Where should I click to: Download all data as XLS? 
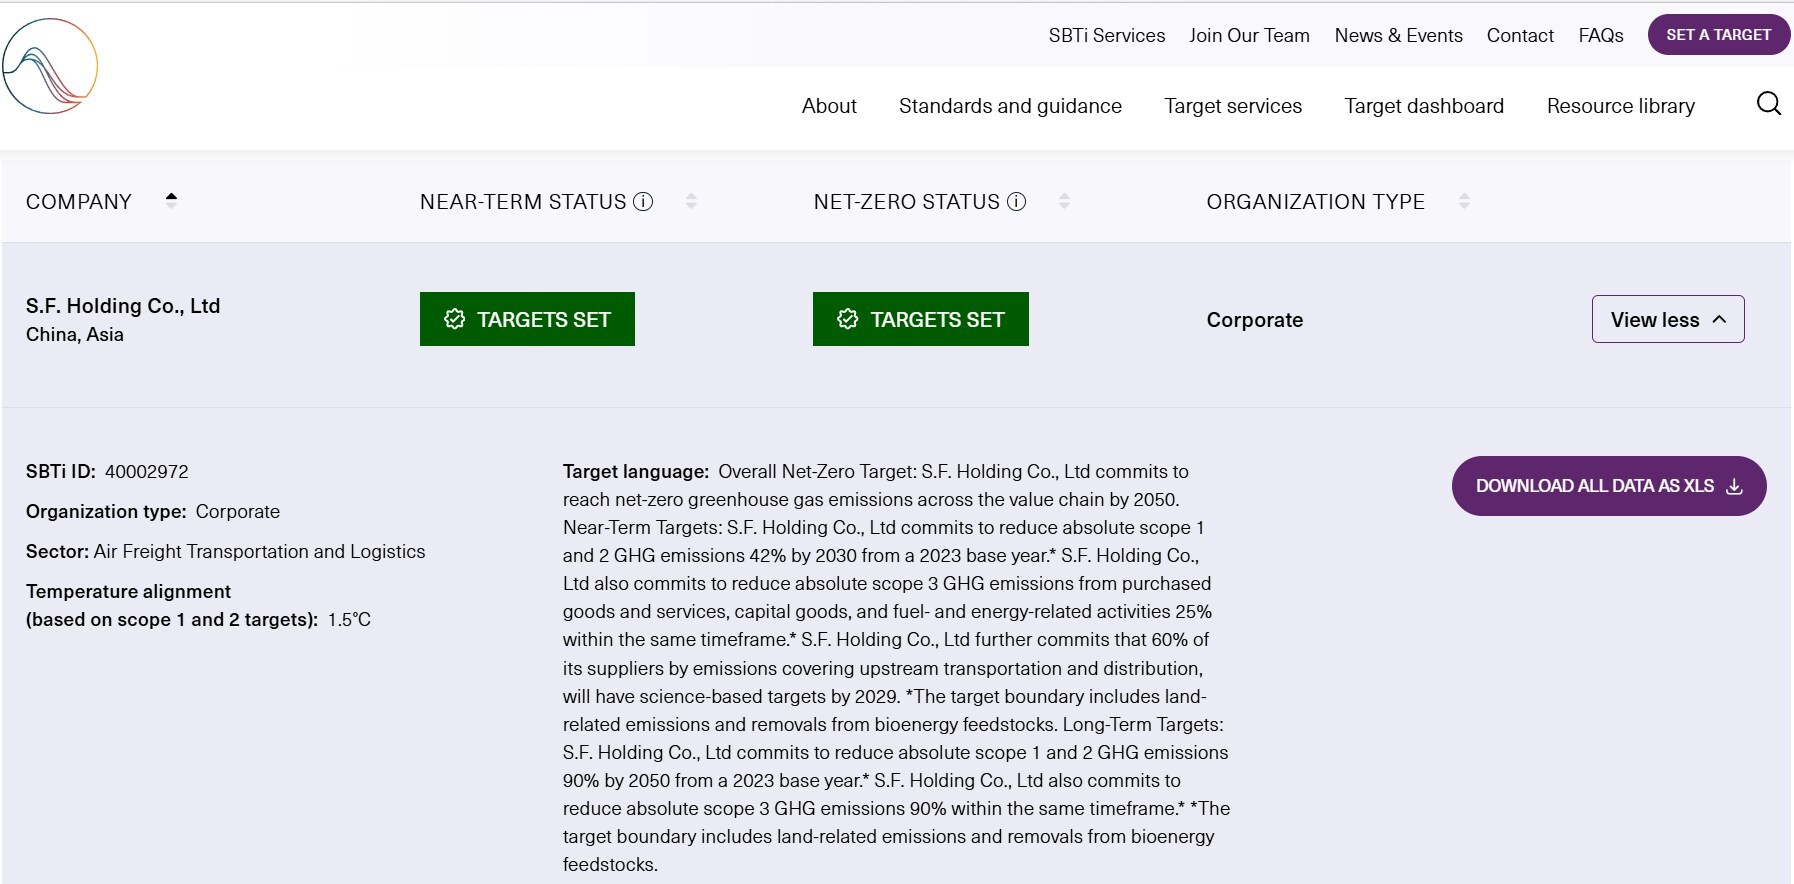click(x=1608, y=486)
